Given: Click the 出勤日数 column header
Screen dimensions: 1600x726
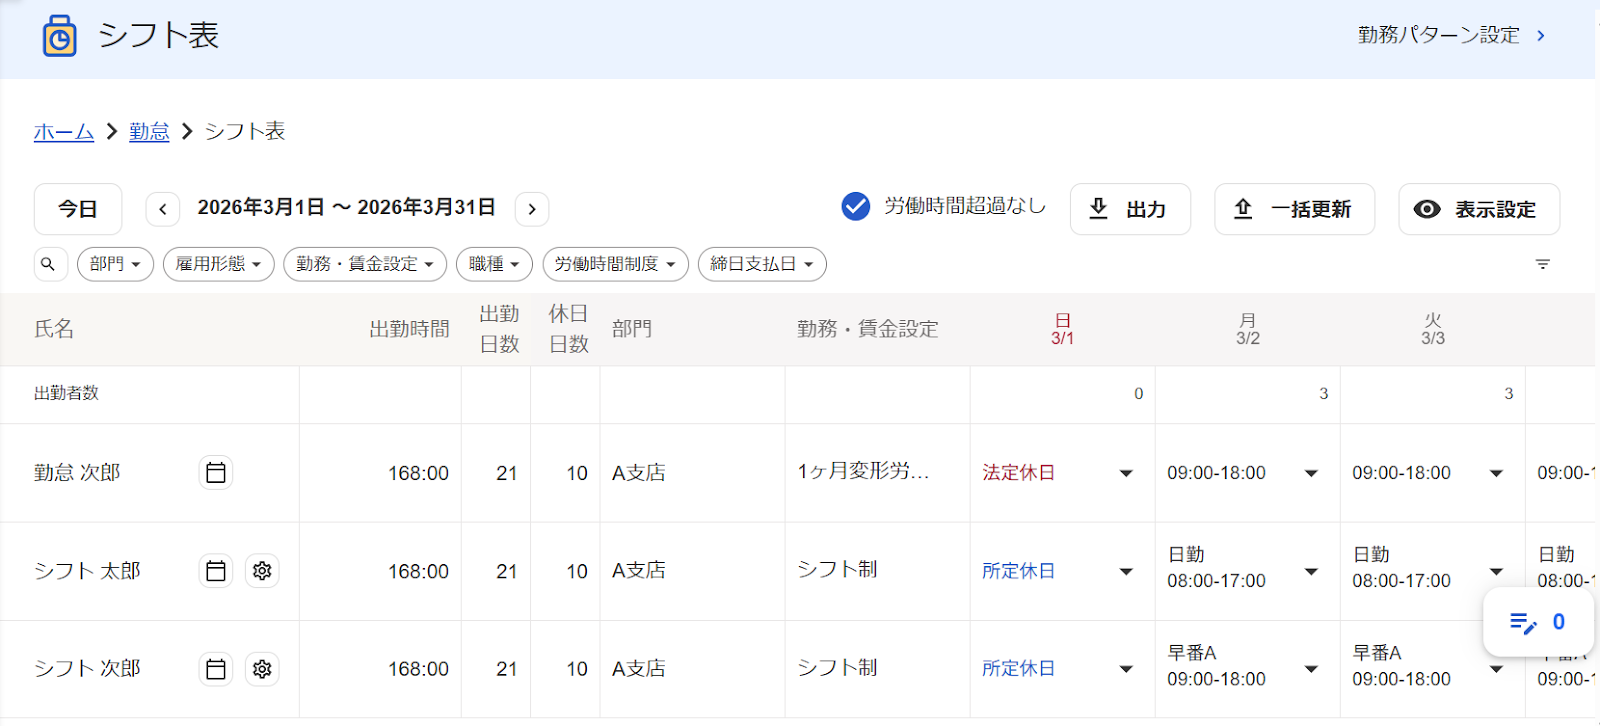Looking at the screenshot, I should (499, 329).
